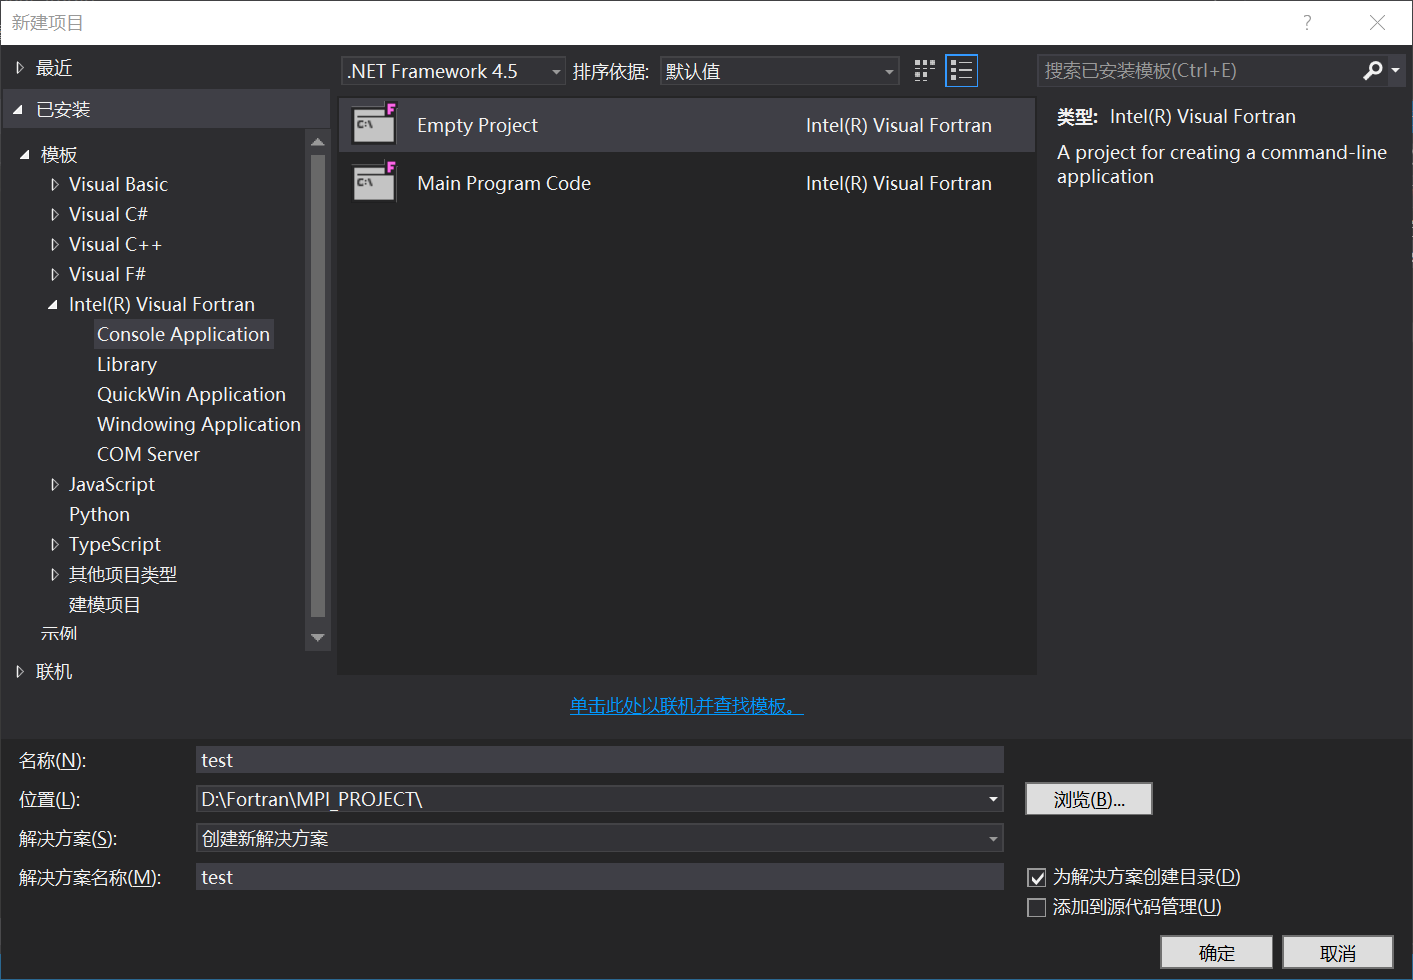Screen dimensions: 1413x980
Task: Enable 添加到源代码管理 checkbox
Action: pyautogui.click(x=1037, y=907)
